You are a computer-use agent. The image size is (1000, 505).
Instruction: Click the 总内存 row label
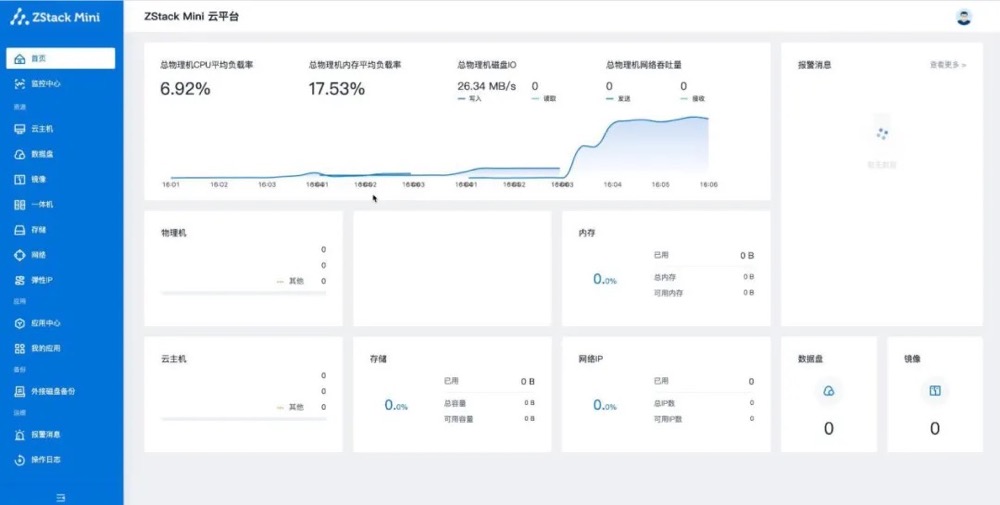coord(665,277)
